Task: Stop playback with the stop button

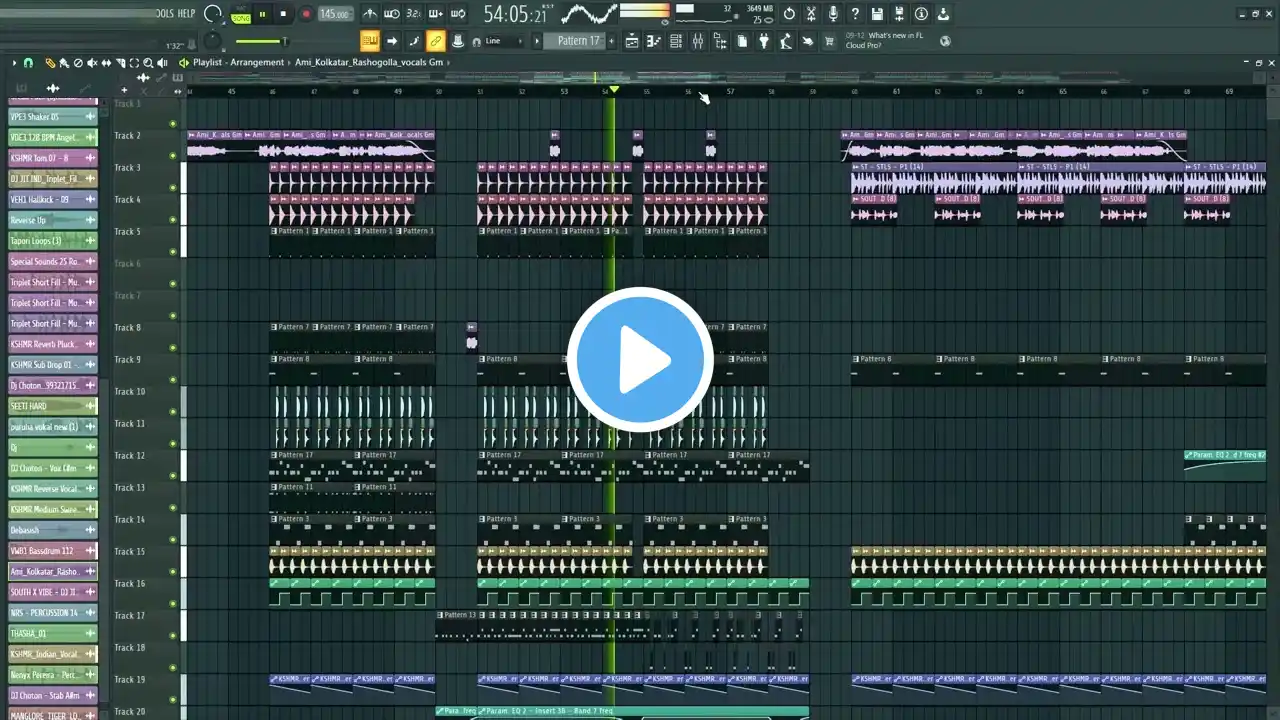Action: pyautogui.click(x=284, y=14)
